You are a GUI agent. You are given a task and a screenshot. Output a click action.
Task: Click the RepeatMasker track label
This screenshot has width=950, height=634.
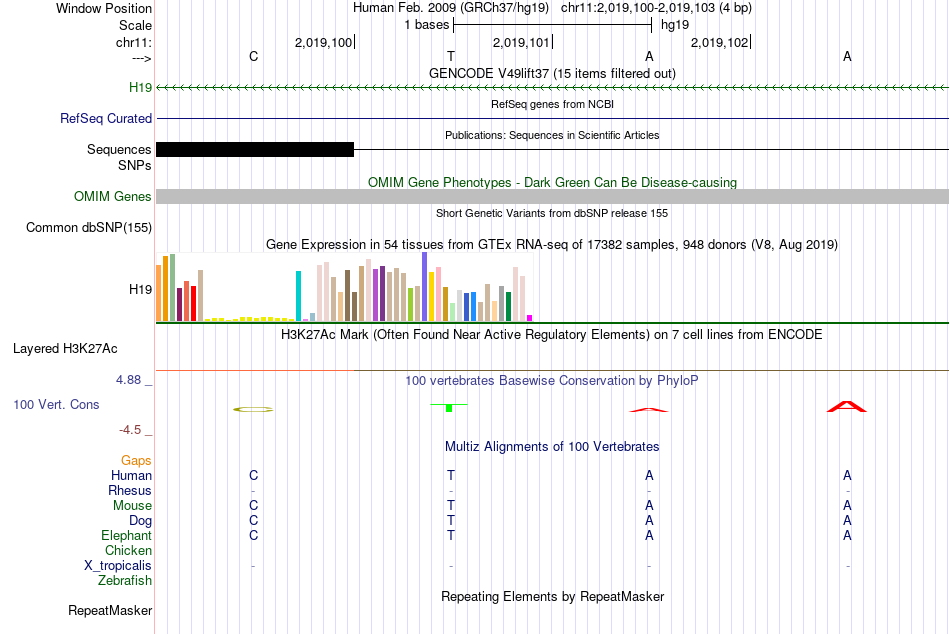pos(110,610)
